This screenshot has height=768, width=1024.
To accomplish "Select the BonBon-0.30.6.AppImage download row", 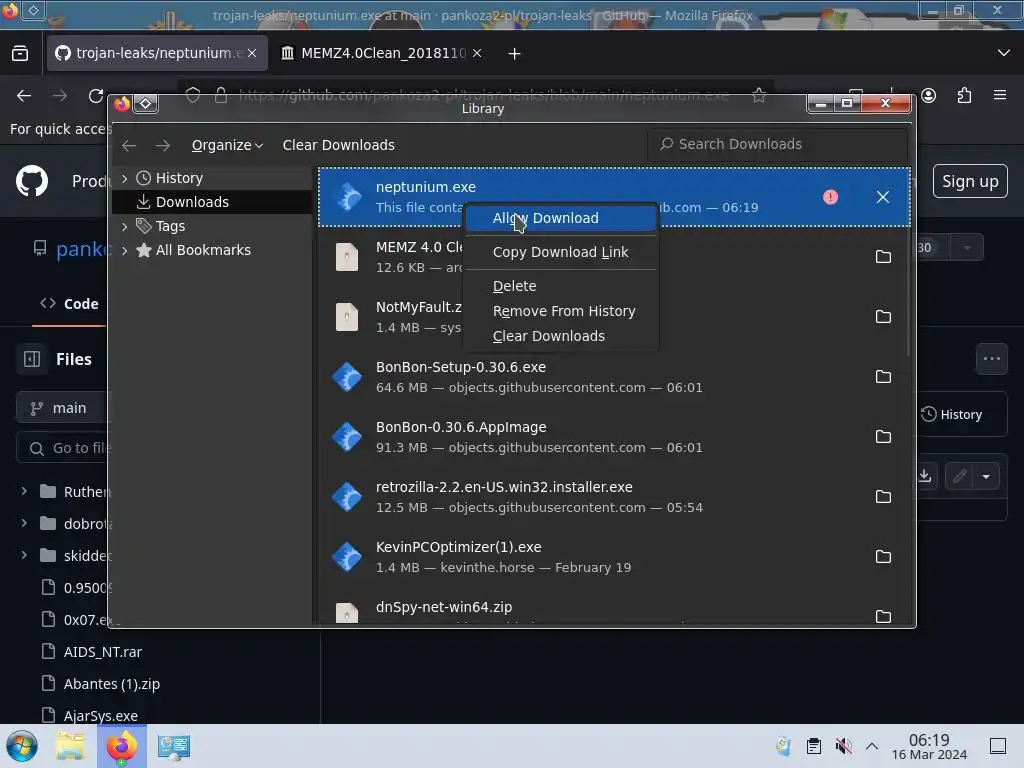I will coord(613,437).
